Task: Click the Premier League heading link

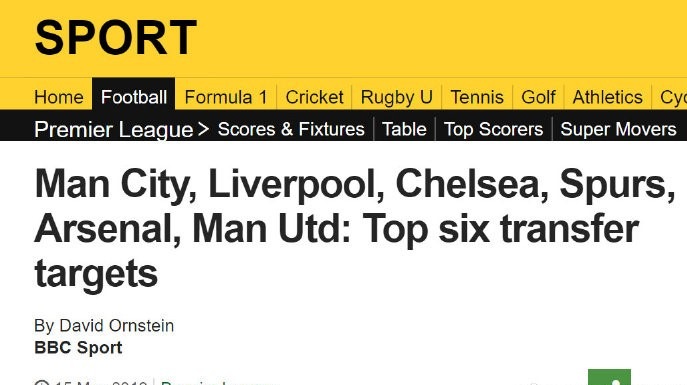Action: [113, 130]
